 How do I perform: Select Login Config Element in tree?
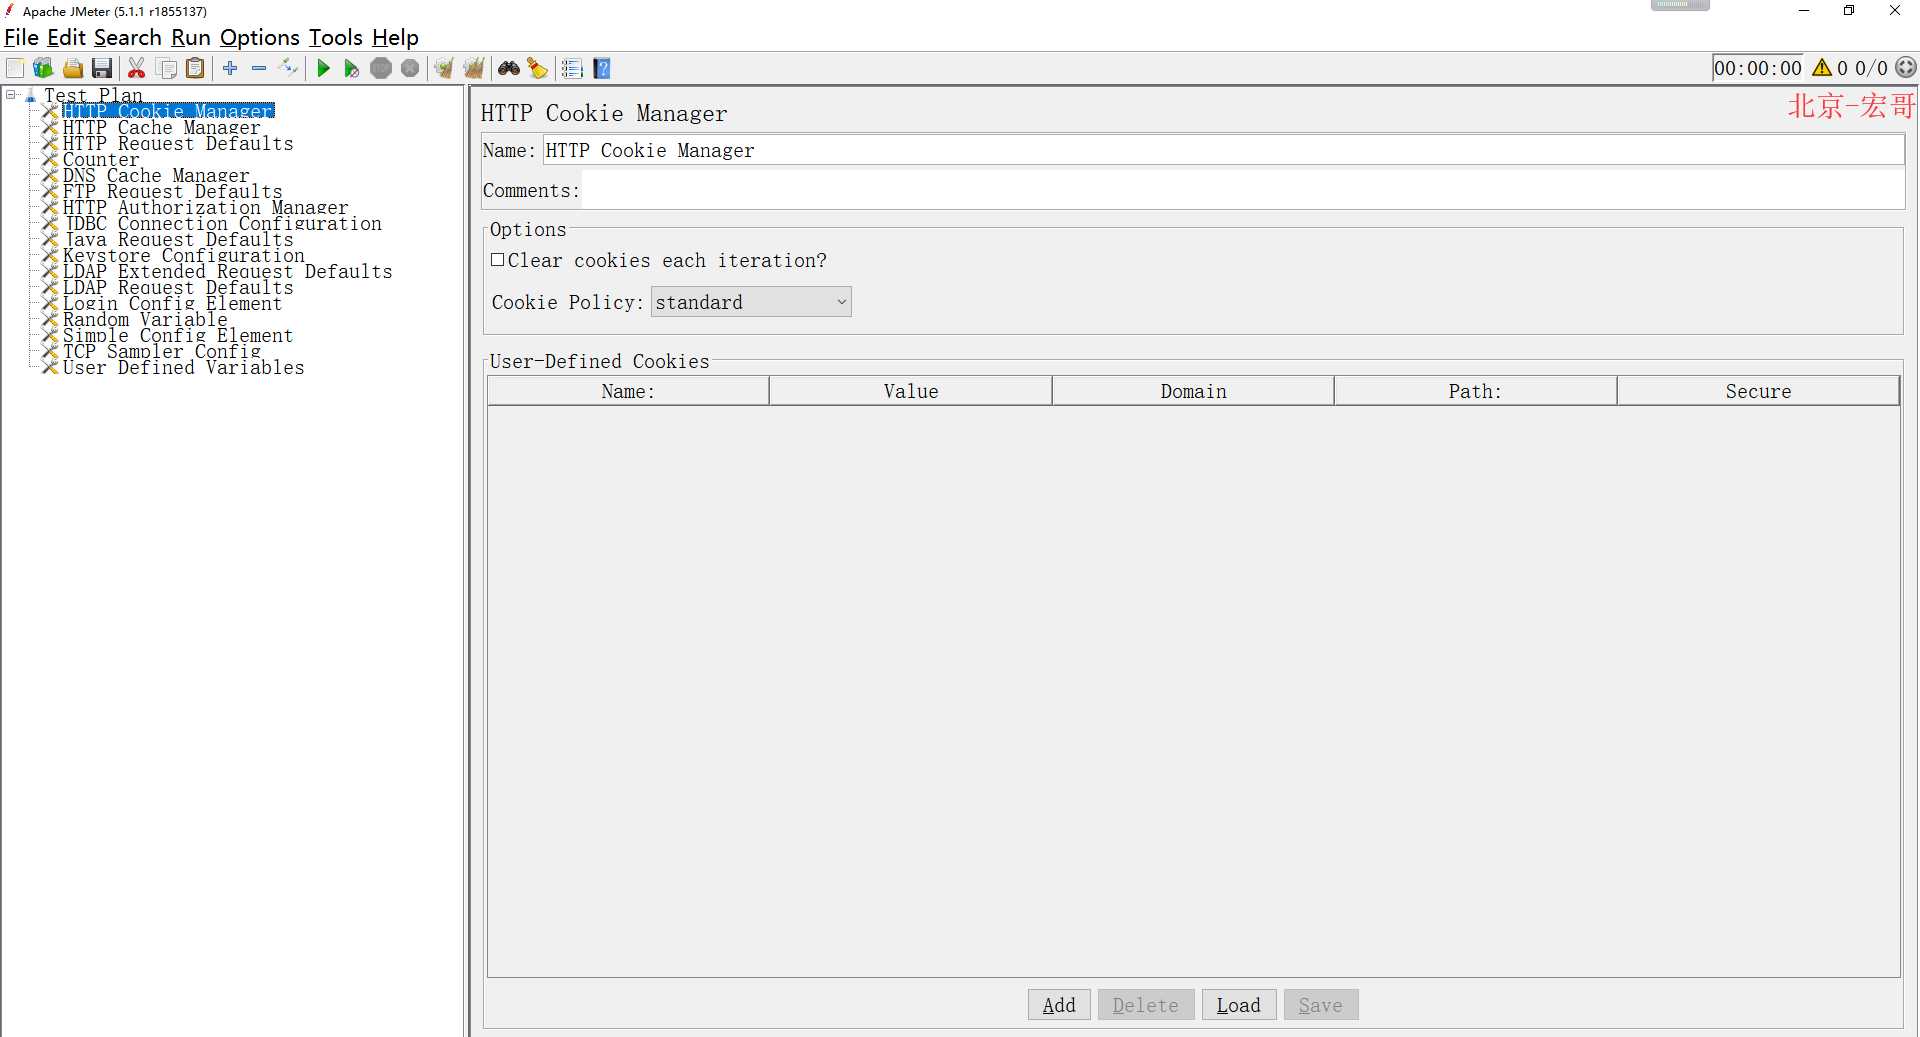pyautogui.click(x=173, y=303)
